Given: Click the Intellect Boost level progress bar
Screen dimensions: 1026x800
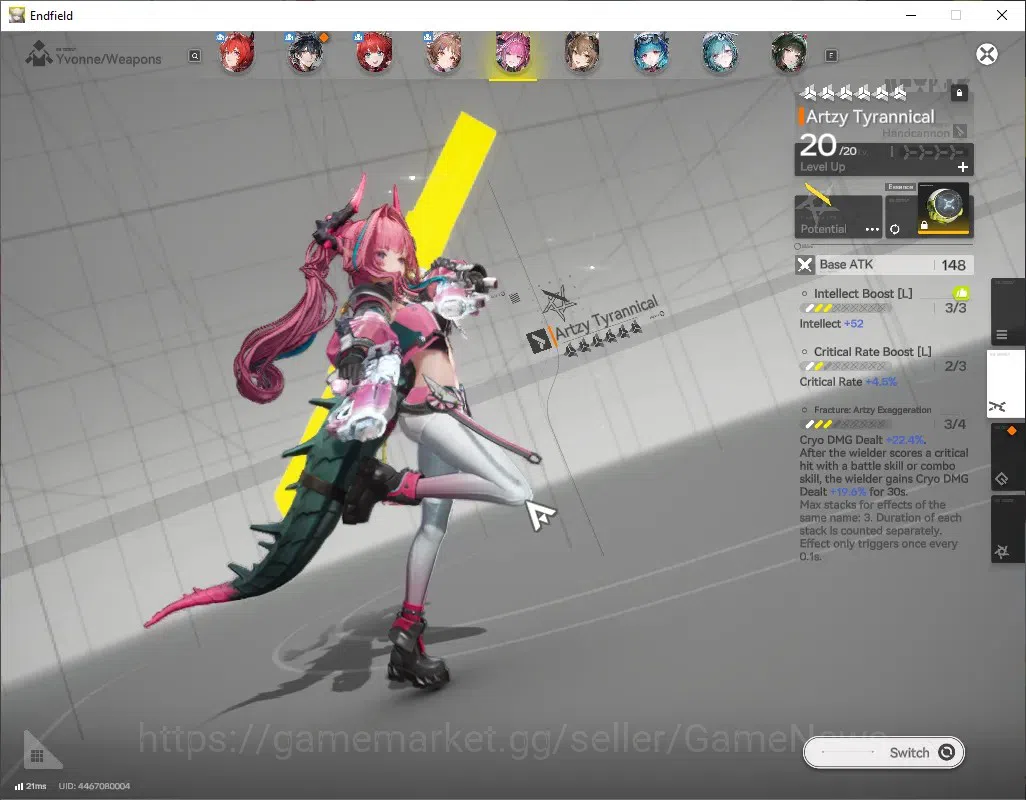Looking at the screenshot, I should point(845,308).
